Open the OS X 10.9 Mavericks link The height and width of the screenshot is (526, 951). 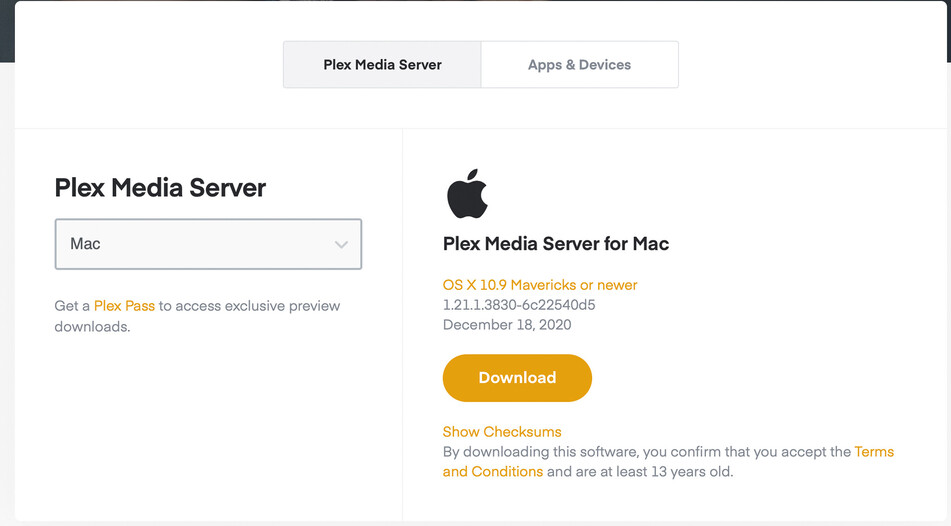pyautogui.click(x=540, y=285)
